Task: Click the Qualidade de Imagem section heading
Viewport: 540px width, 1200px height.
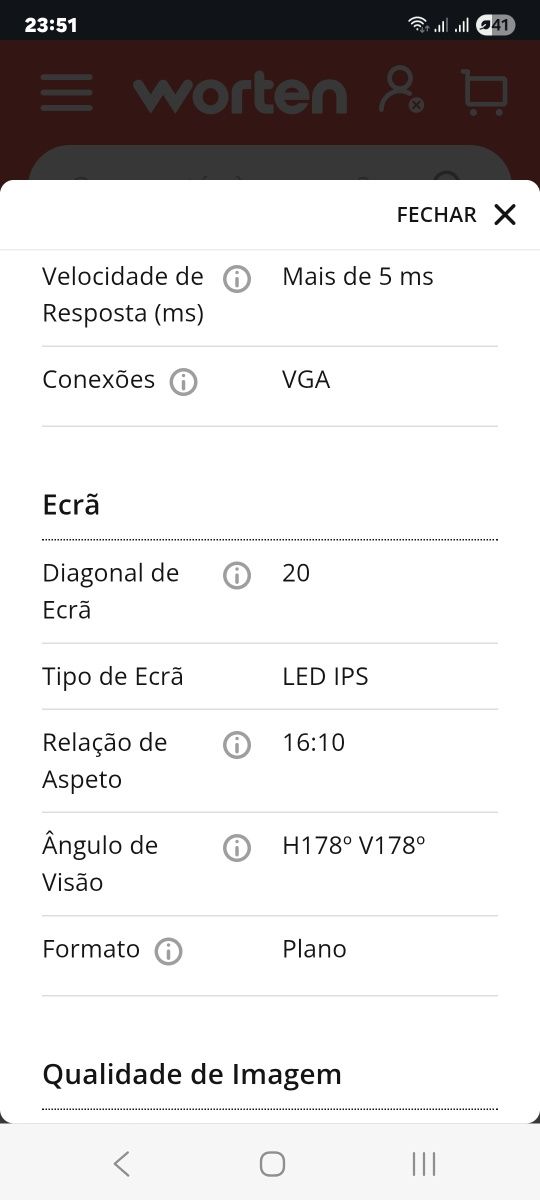Action: point(192,1074)
